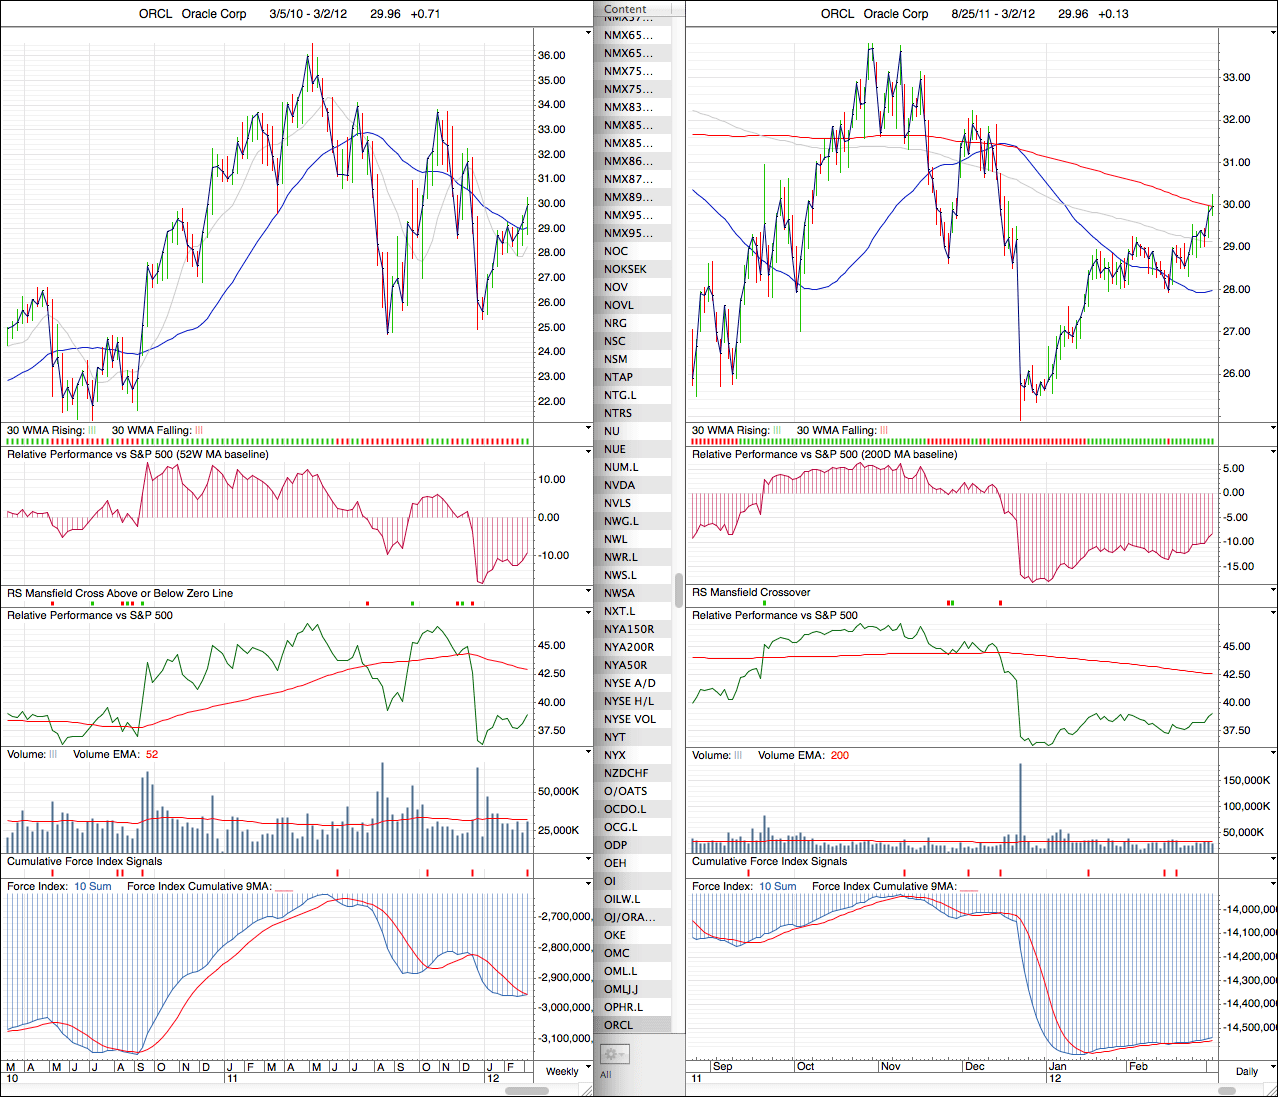Open the weekly Force Index panel menu arrow
1278x1097 pixels.
[x=588, y=884]
